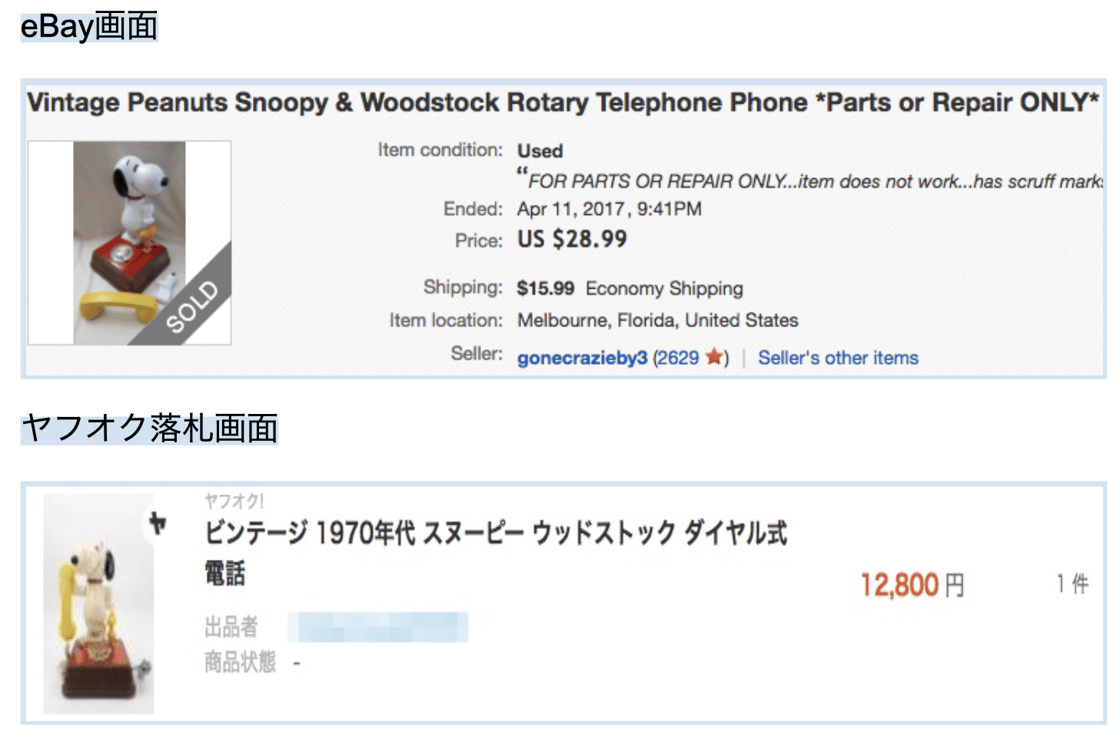1120x745 pixels.
Task: Click the Apr 11, 2017 ended date
Action: (x=609, y=209)
